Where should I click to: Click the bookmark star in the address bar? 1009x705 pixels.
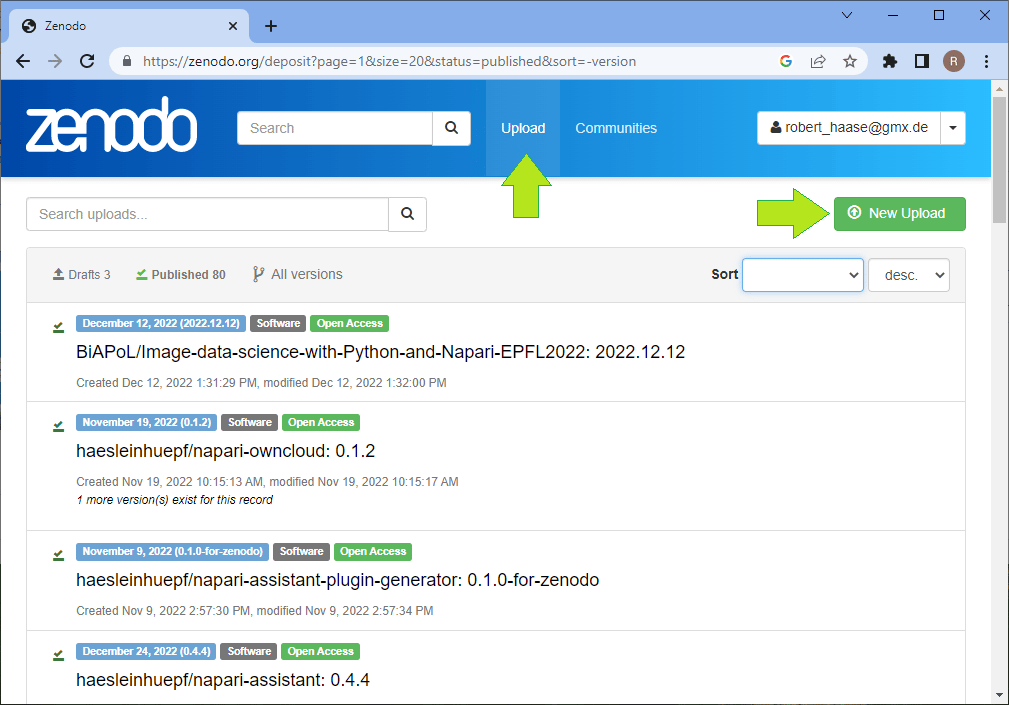click(x=851, y=61)
